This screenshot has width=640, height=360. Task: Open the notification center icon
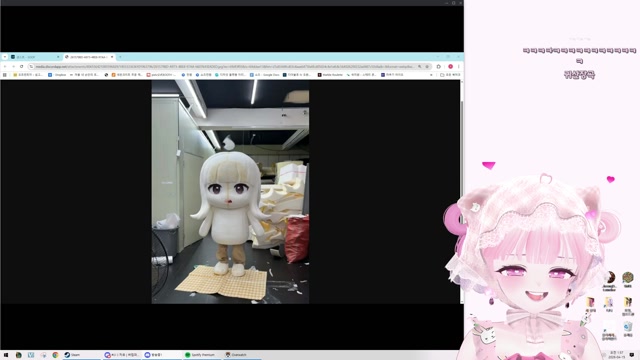point(632,355)
